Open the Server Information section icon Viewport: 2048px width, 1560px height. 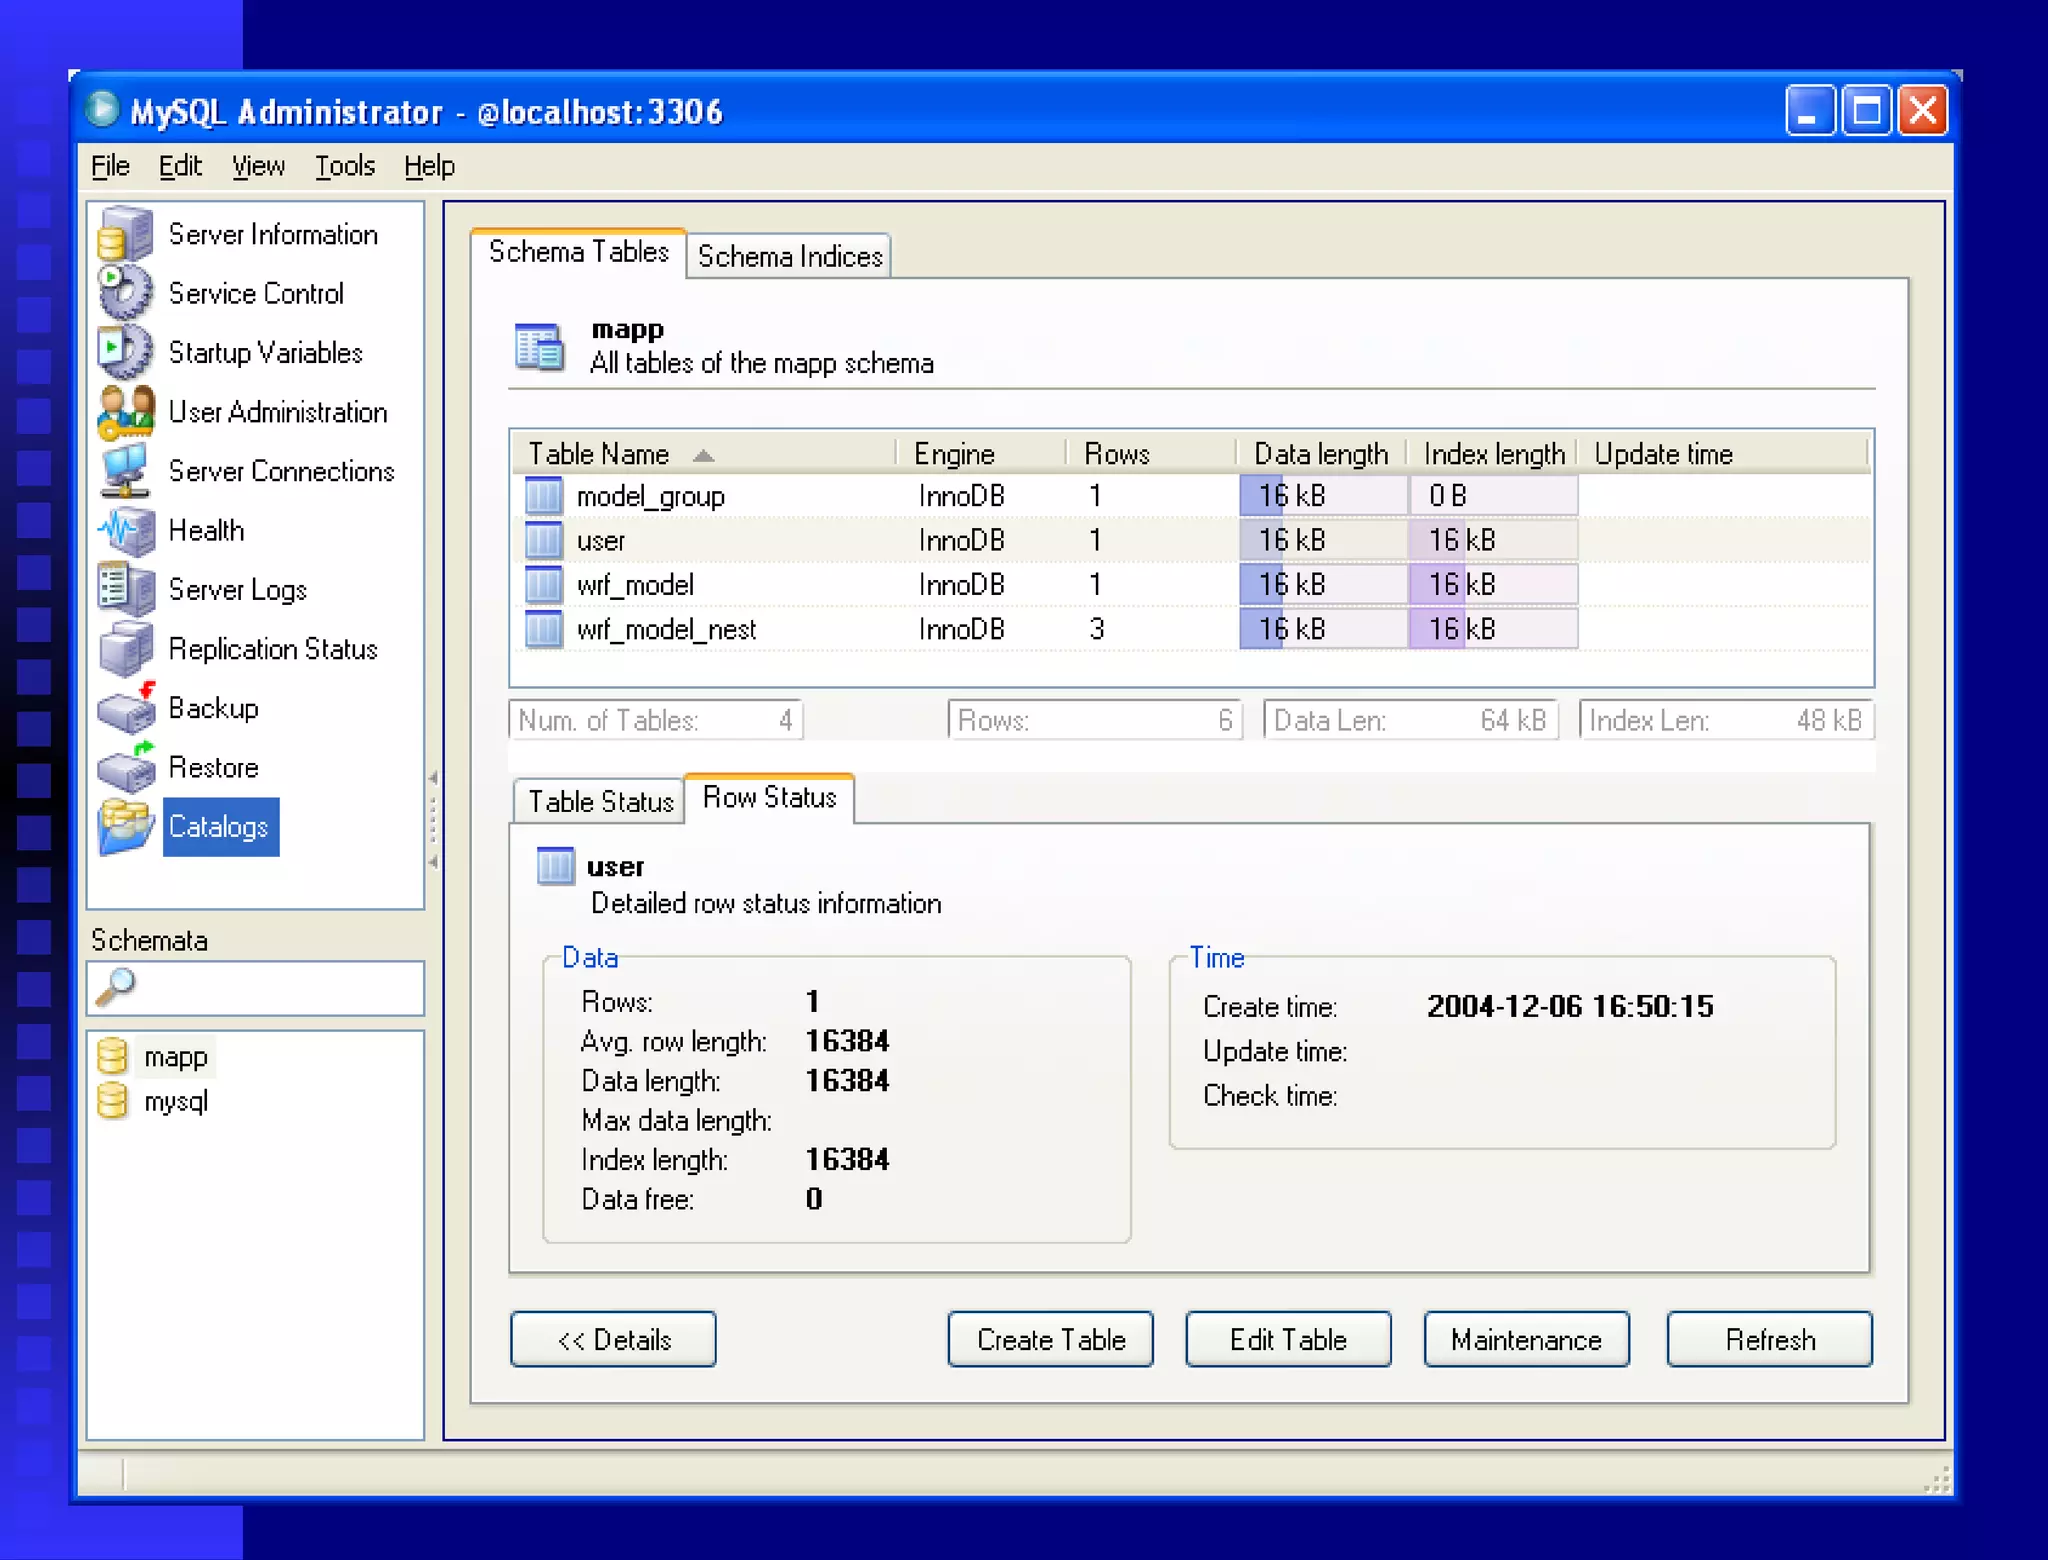[126, 235]
